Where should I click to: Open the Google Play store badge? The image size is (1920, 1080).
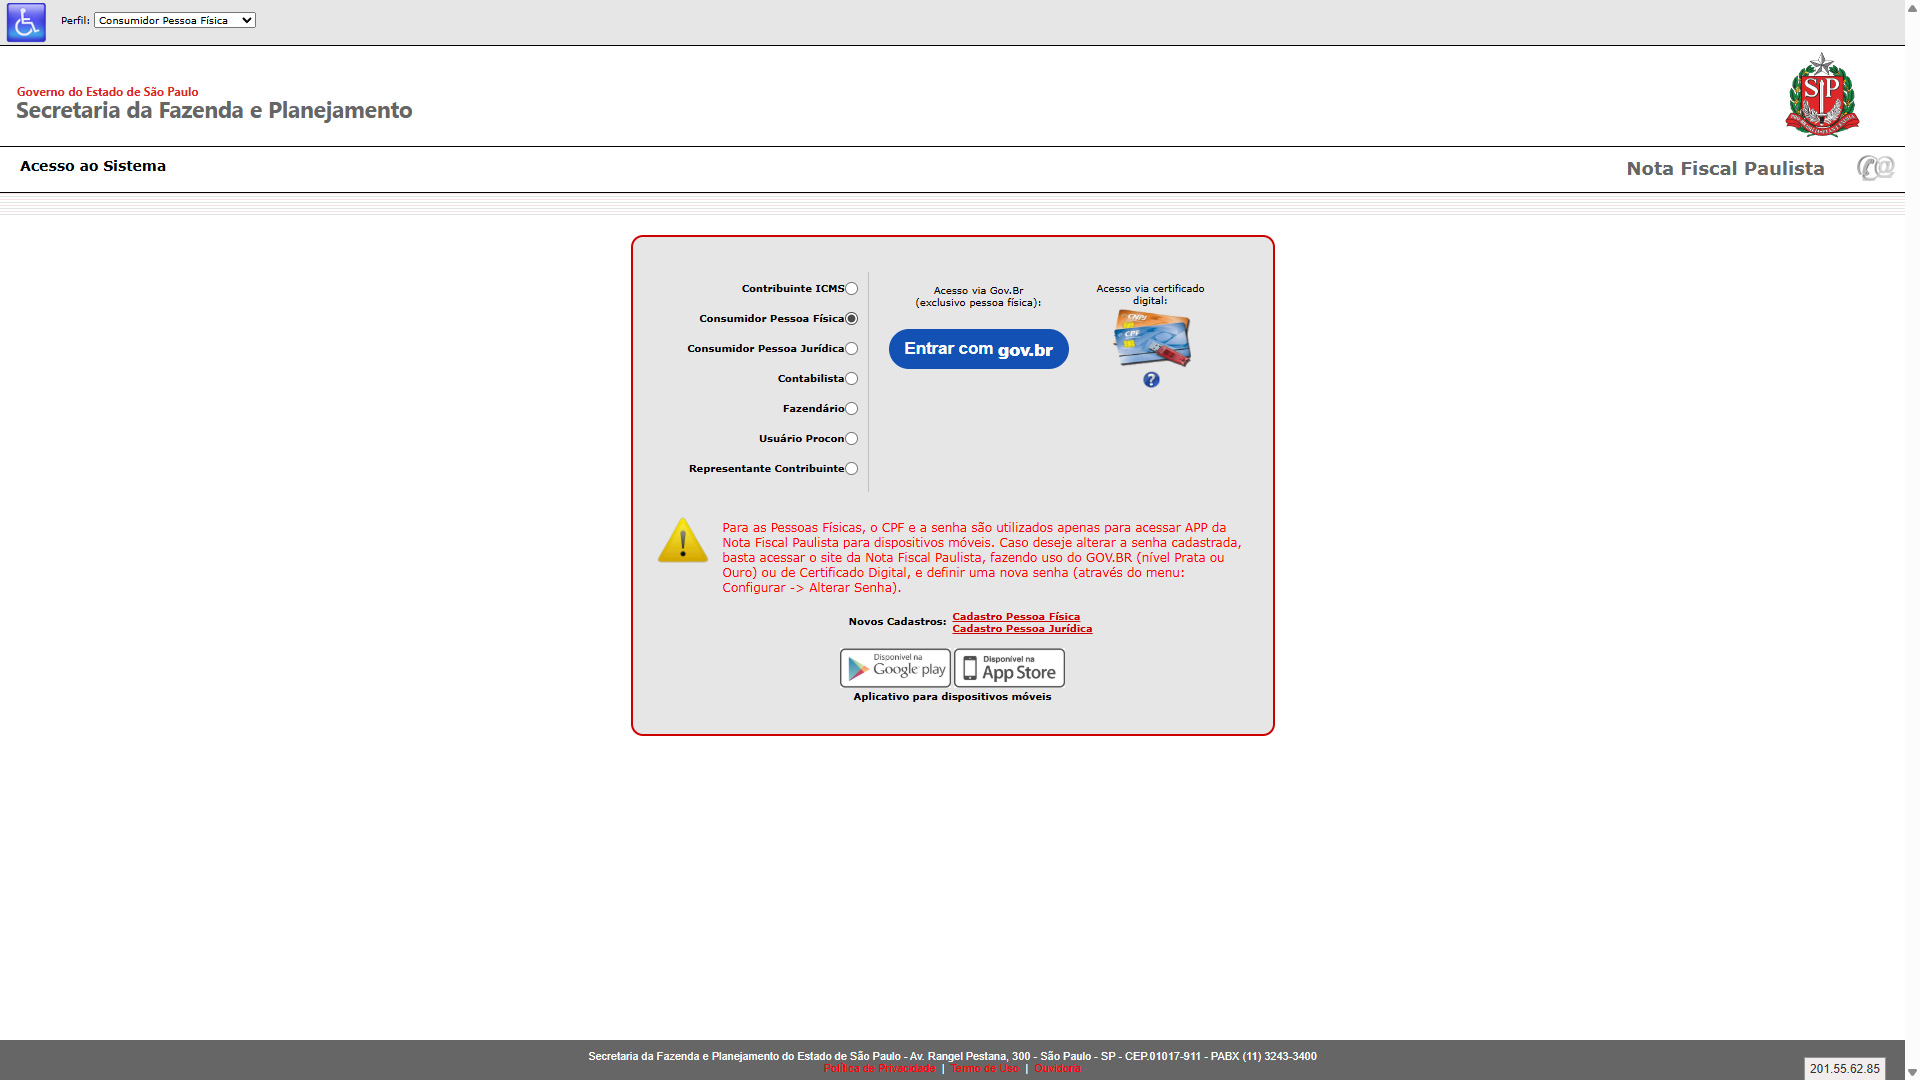895,668
